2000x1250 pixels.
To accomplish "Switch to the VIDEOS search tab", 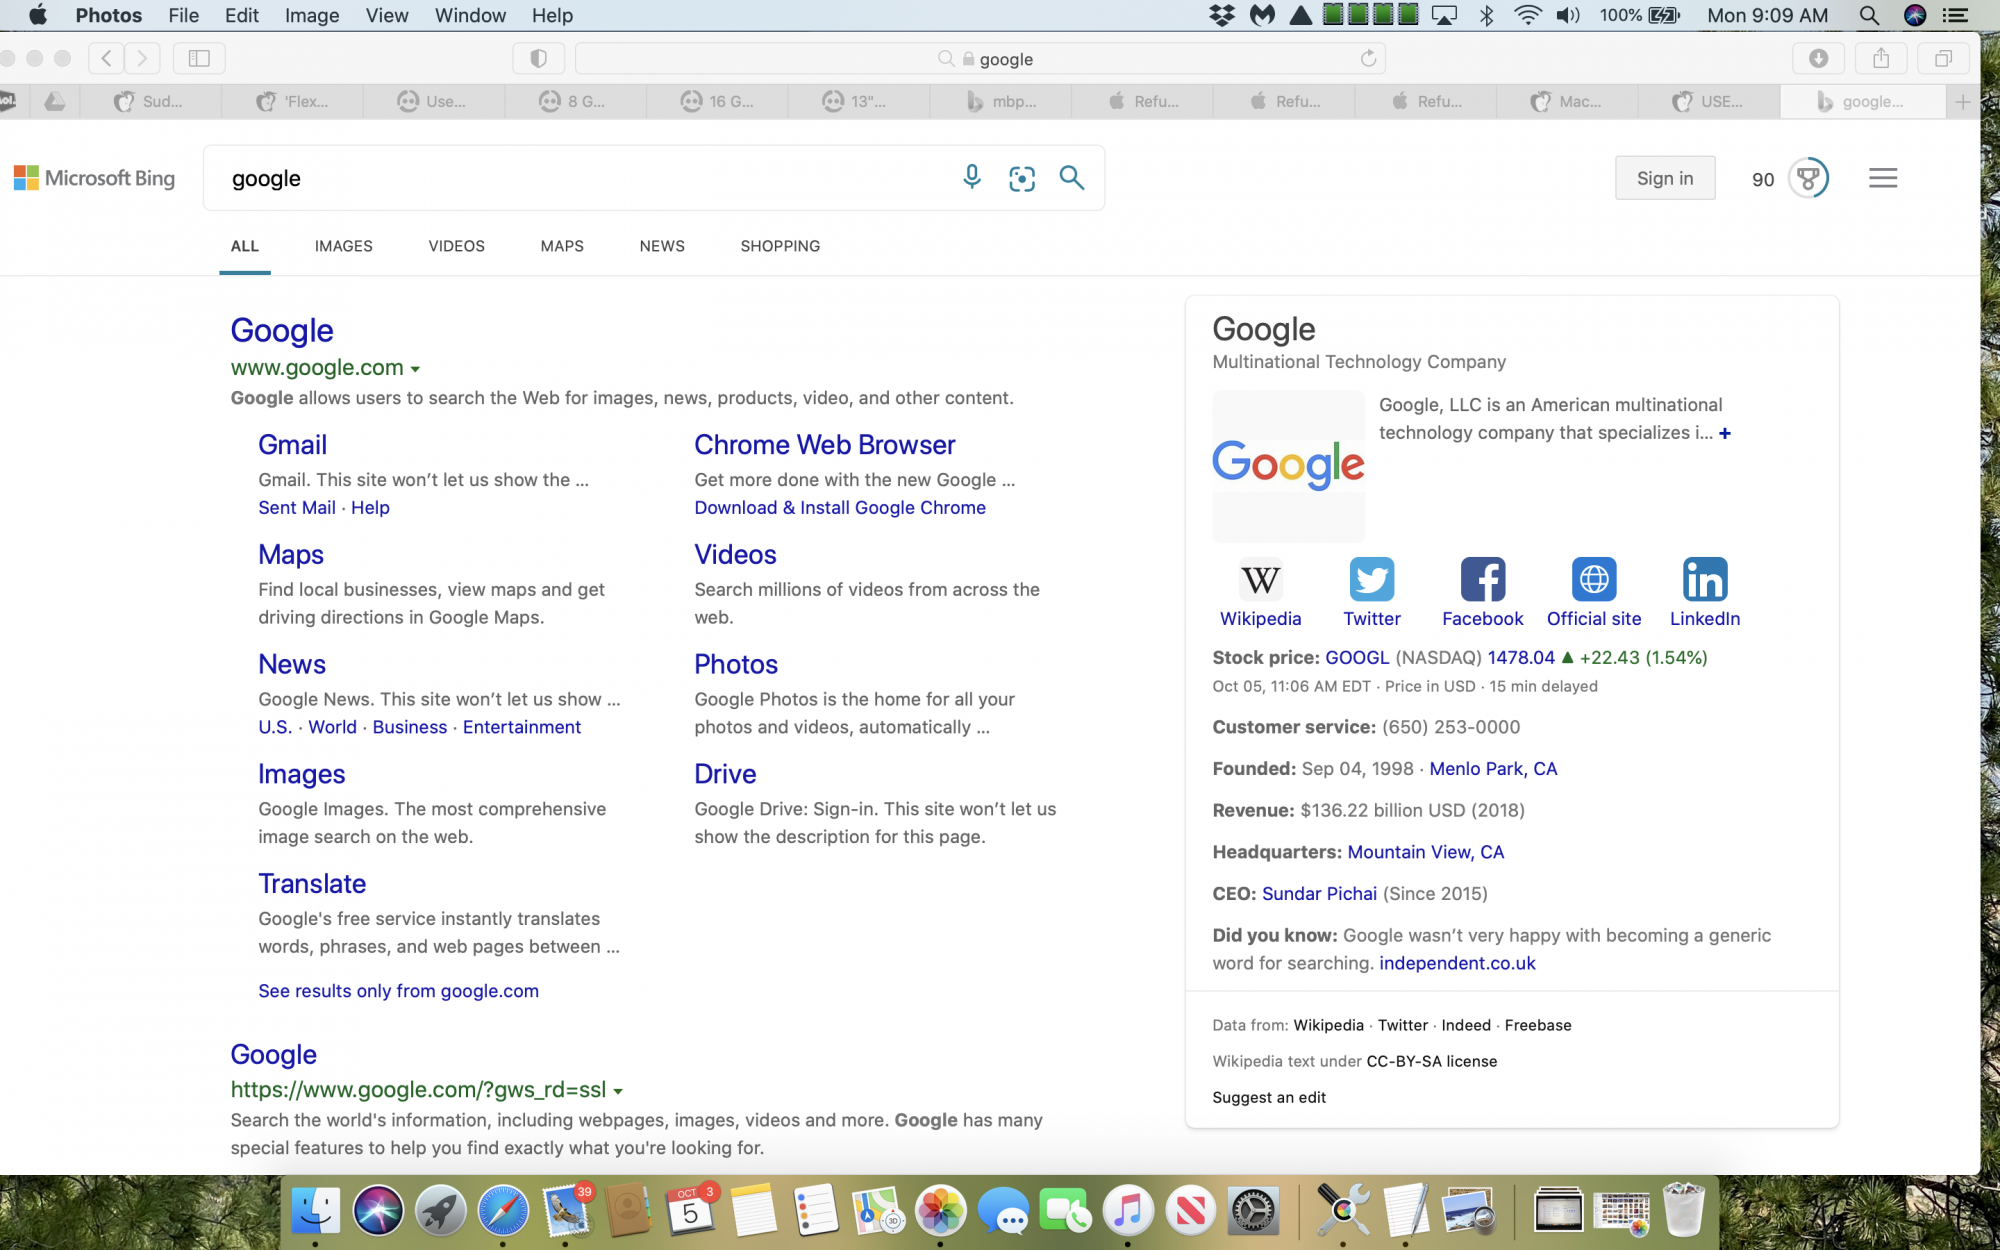I will click(x=456, y=246).
